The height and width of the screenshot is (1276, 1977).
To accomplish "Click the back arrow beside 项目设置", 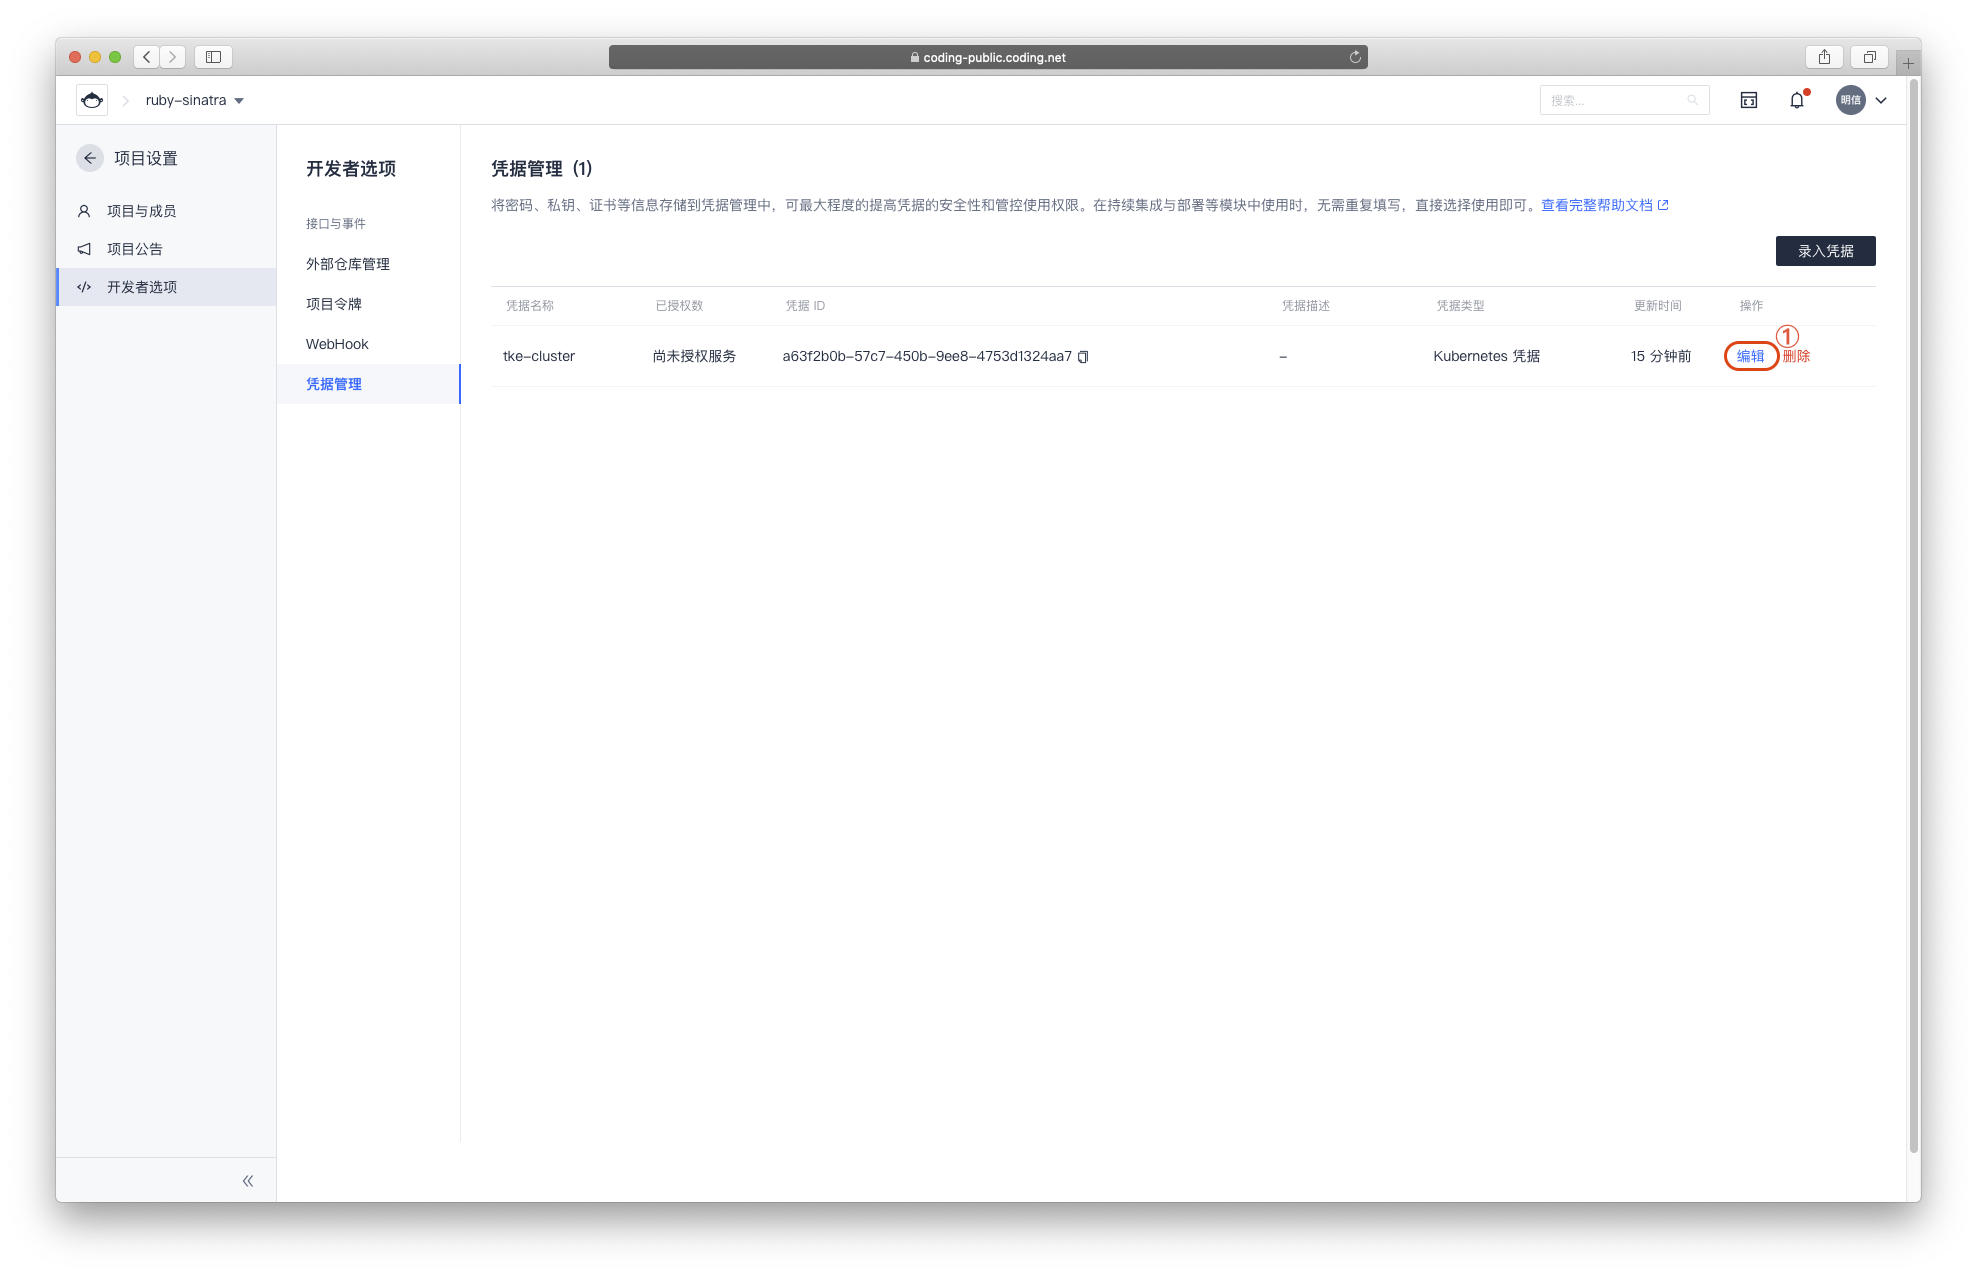I will (90, 158).
